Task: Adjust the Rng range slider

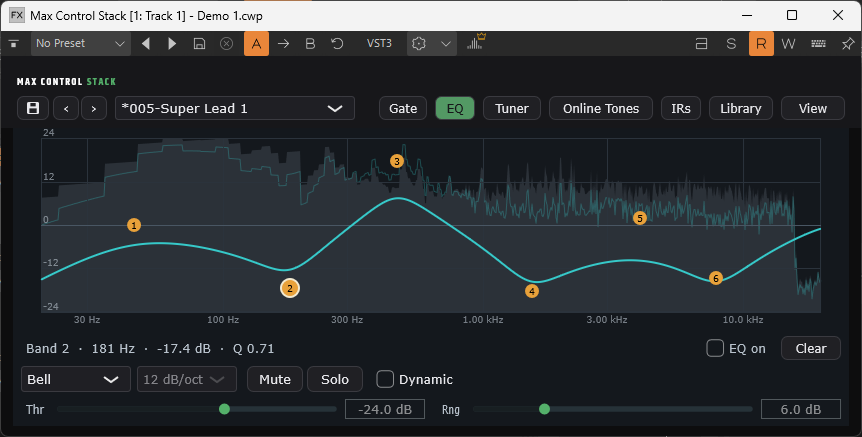Action: (544, 409)
